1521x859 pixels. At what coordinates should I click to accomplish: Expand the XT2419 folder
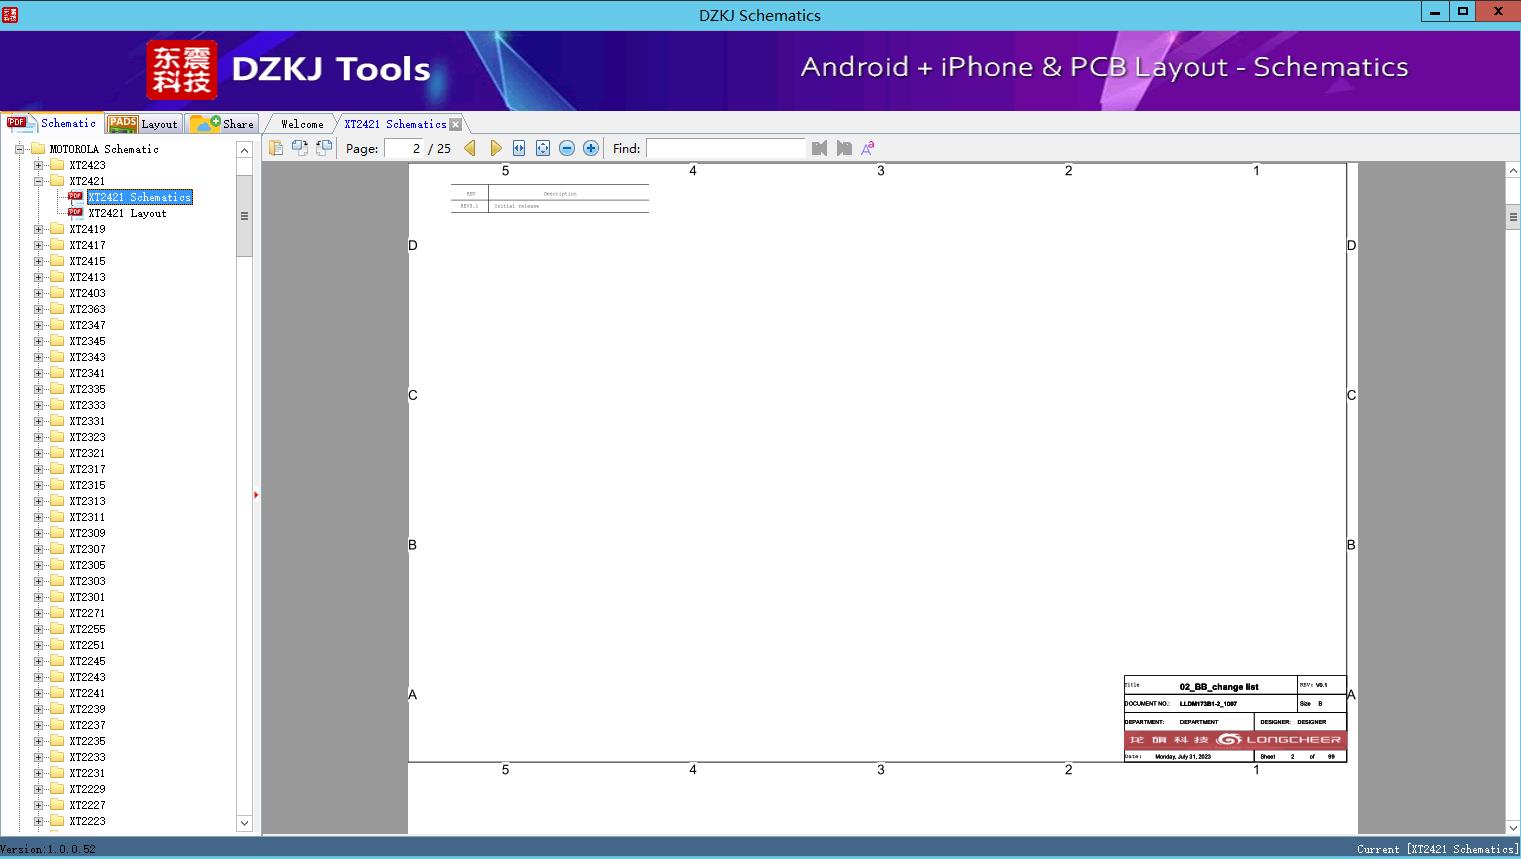pyautogui.click(x=38, y=229)
